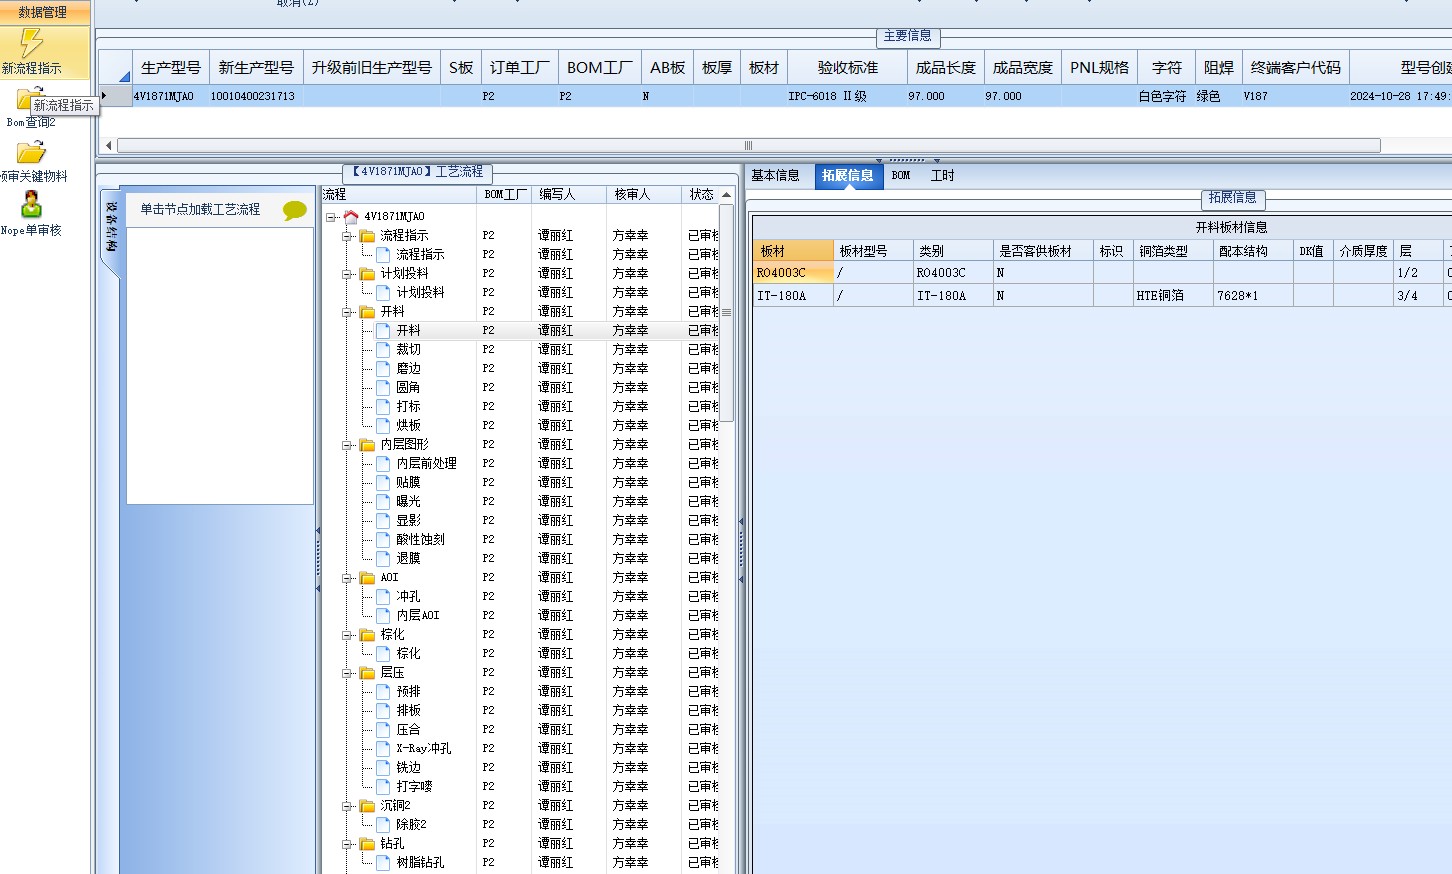Click the 7628*1 配本结构 cell
The image size is (1452, 874).
(1253, 295)
